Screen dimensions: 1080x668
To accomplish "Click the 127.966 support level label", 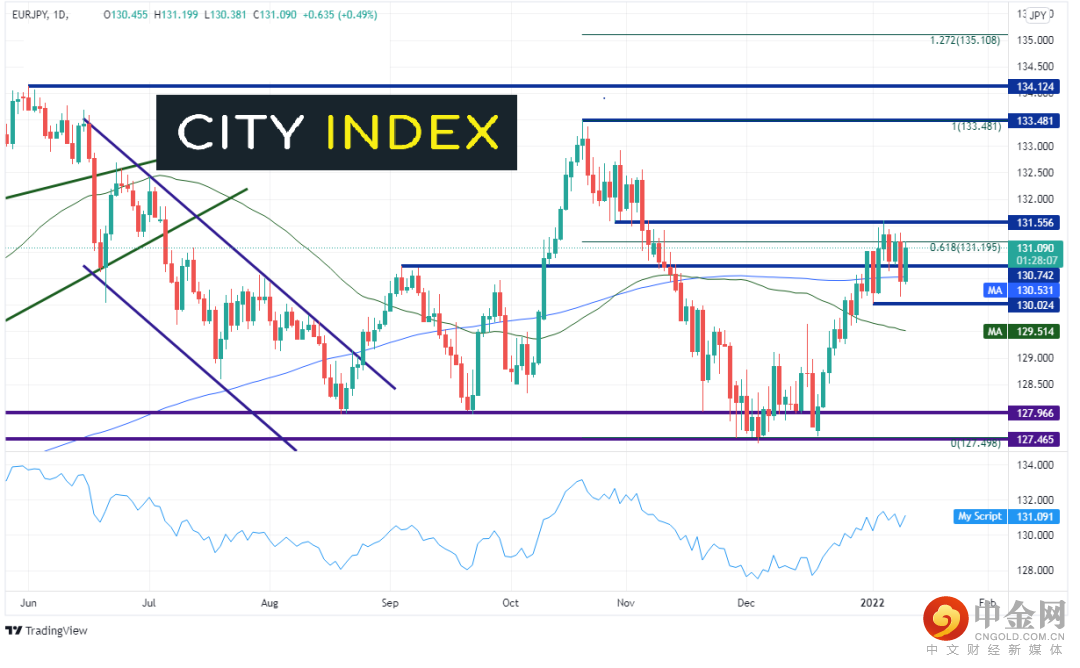I will 1035,413.
